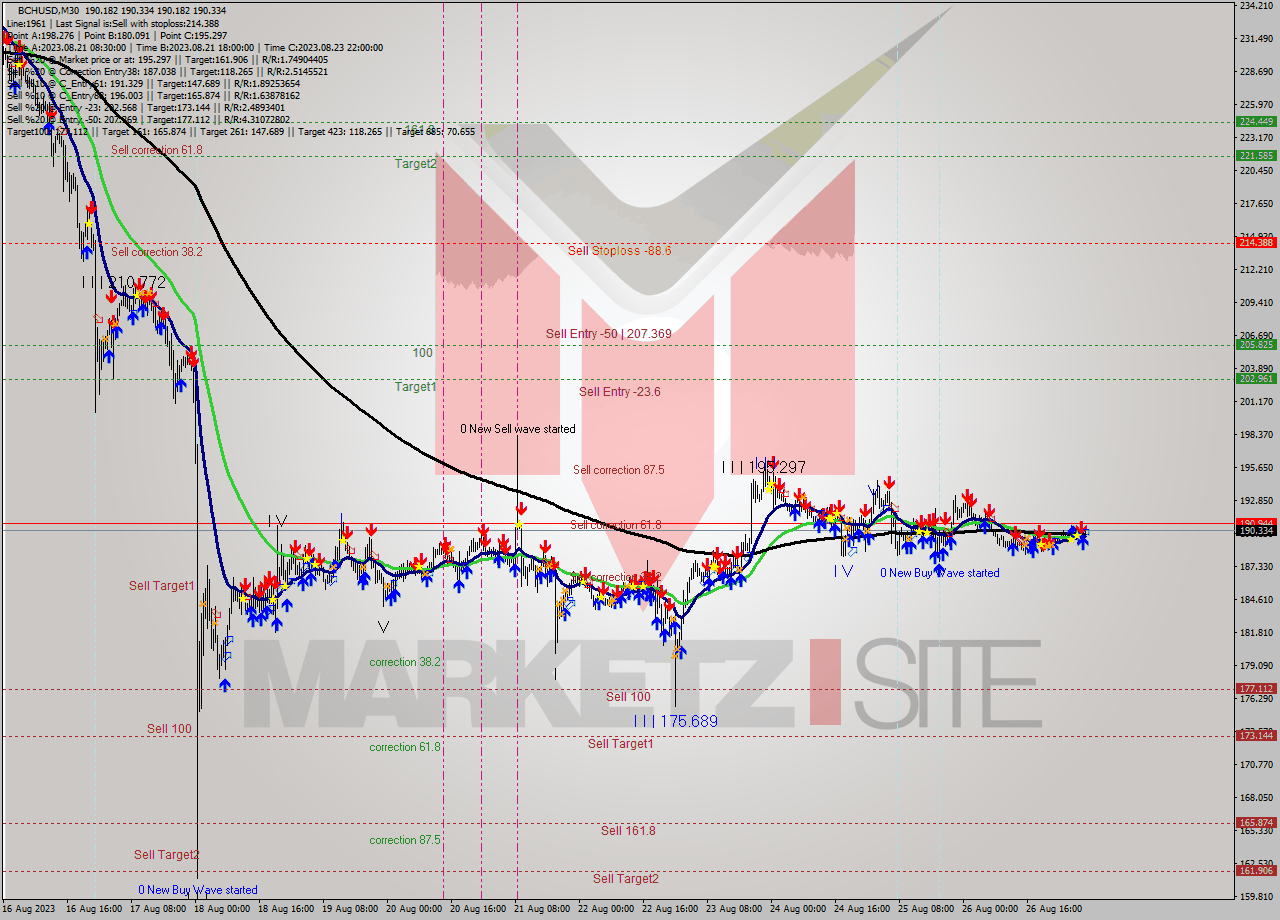Select the 'Sell correction 87.5' label

(x=618, y=470)
